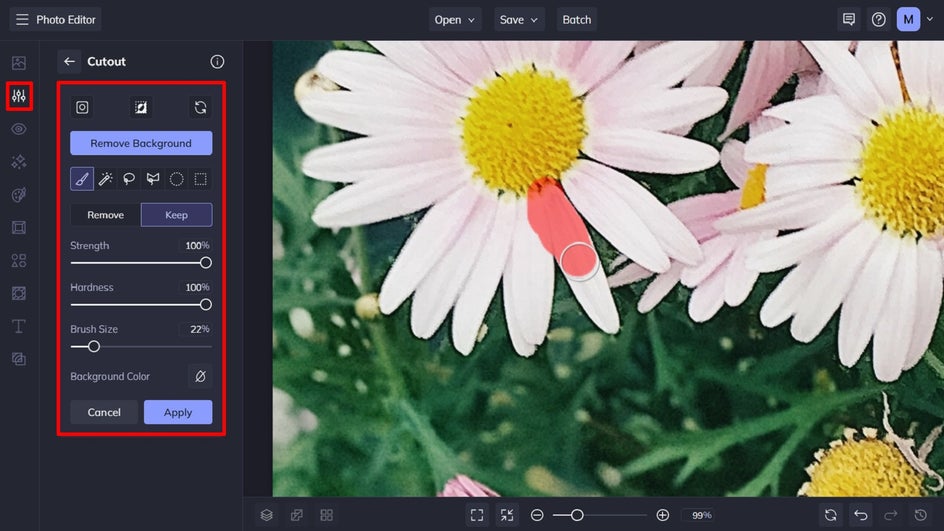Click the Brush Size 22% value field
The image size is (944, 531).
(196, 329)
